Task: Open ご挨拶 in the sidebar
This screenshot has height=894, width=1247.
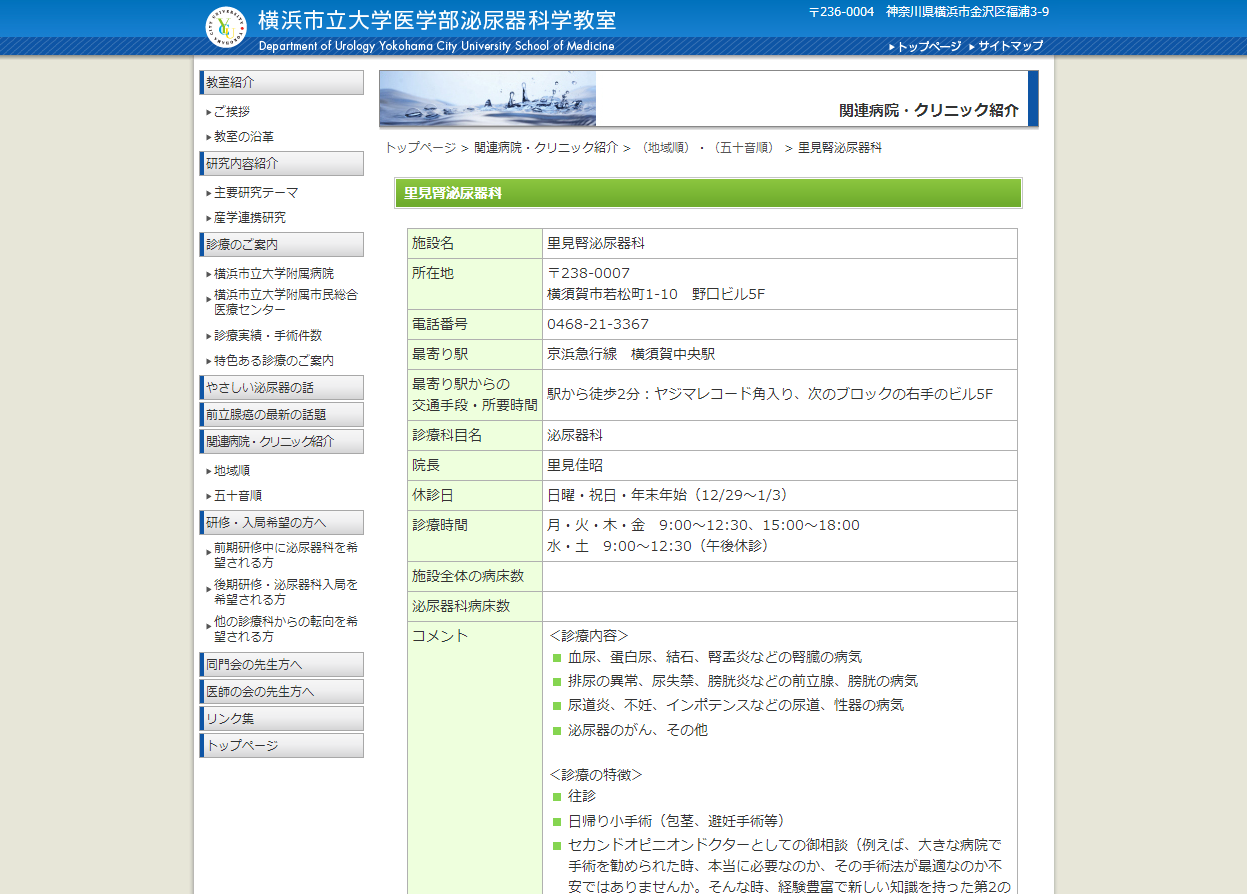Action: point(231,112)
